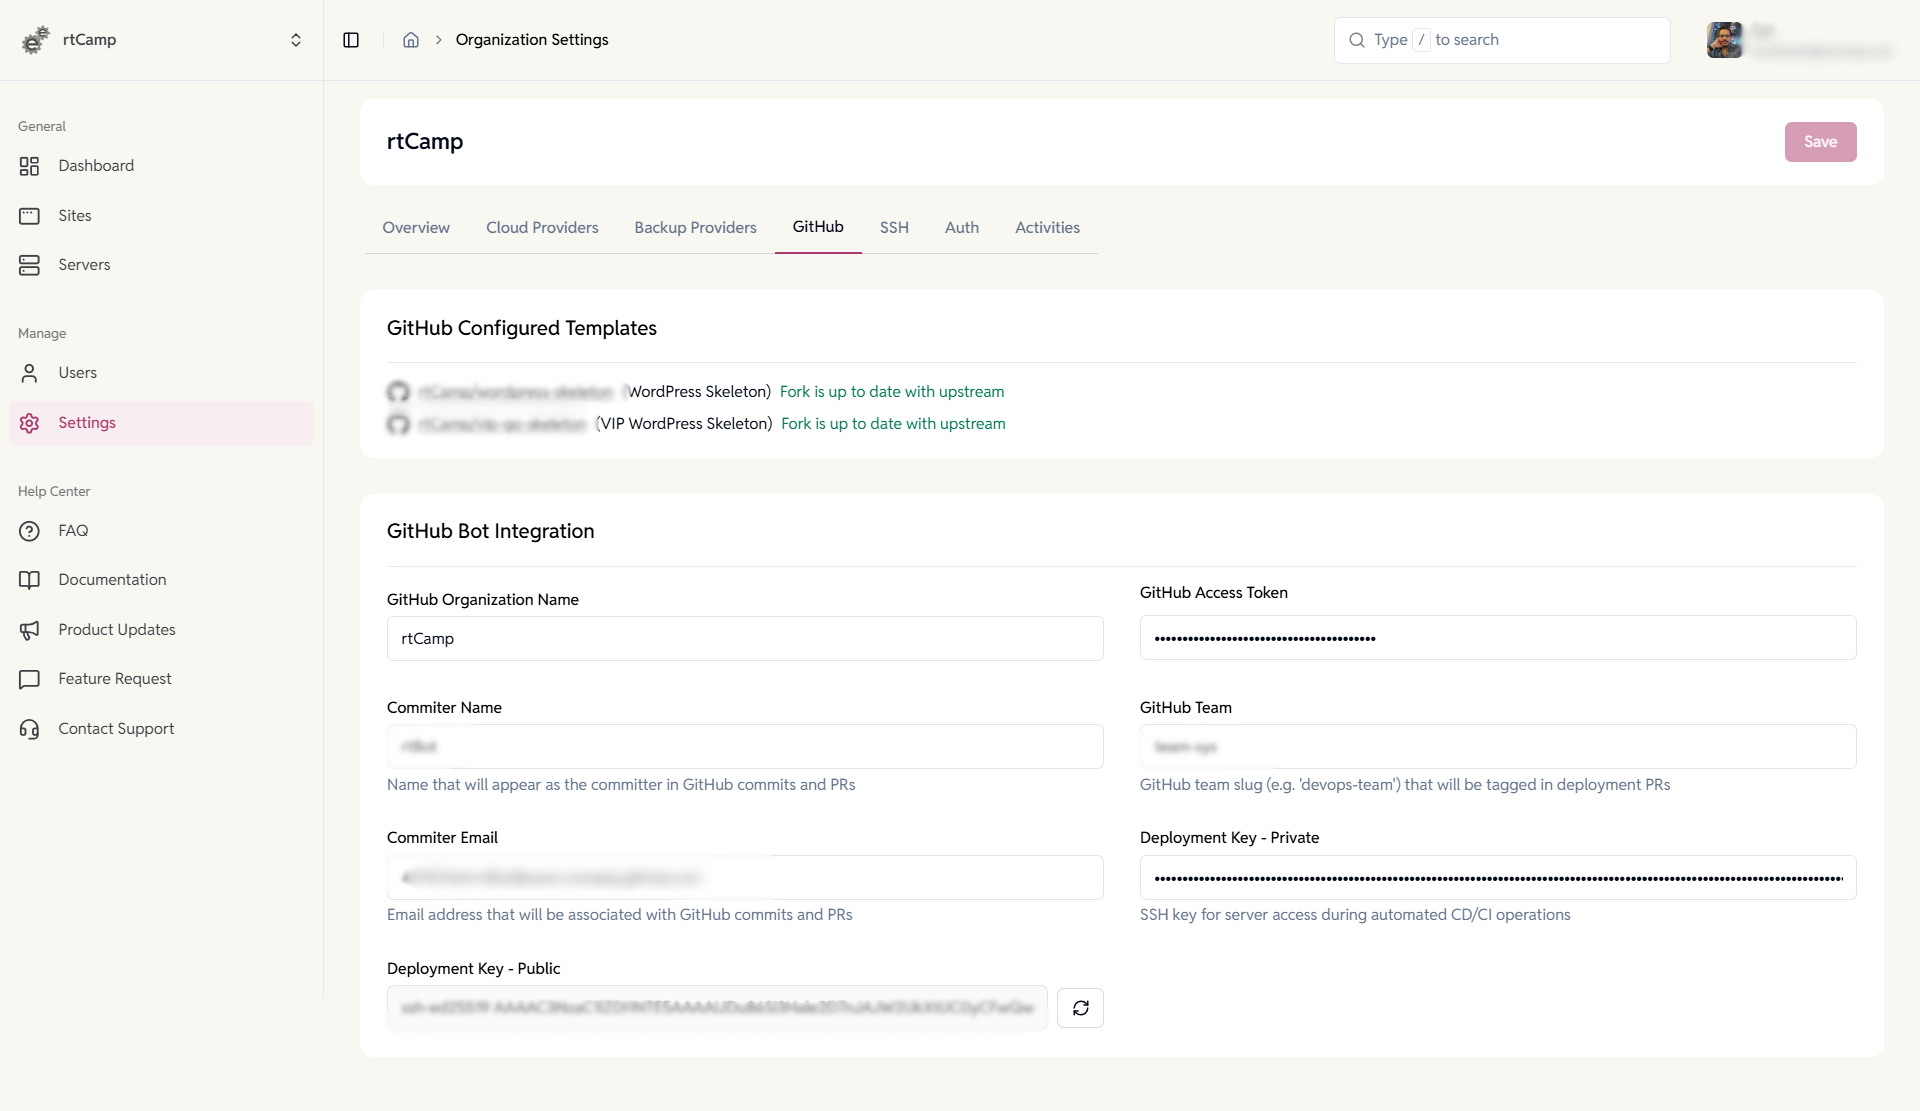This screenshot has height=1111, width=1920.
Task: Collapse the left sidebar panel
Action: (x=351, y=40)
